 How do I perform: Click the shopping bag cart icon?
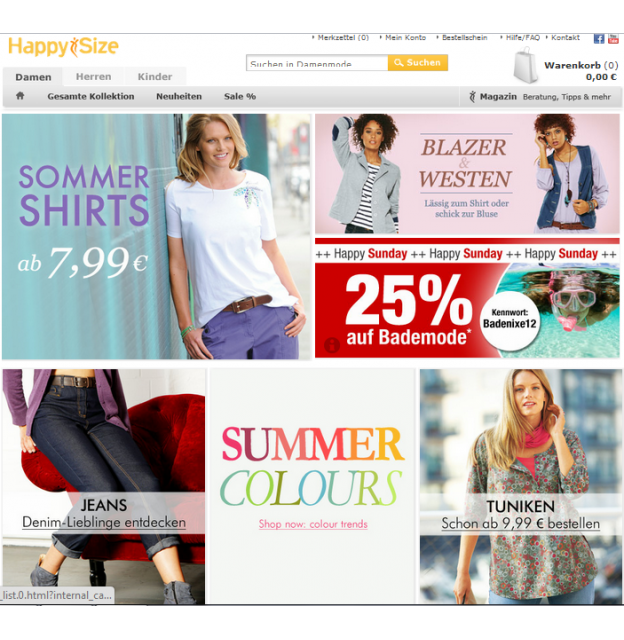click(x=526, y=65)
